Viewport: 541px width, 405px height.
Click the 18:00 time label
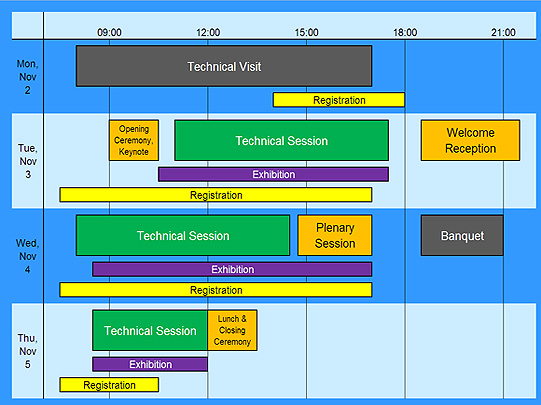click(405, 32)
